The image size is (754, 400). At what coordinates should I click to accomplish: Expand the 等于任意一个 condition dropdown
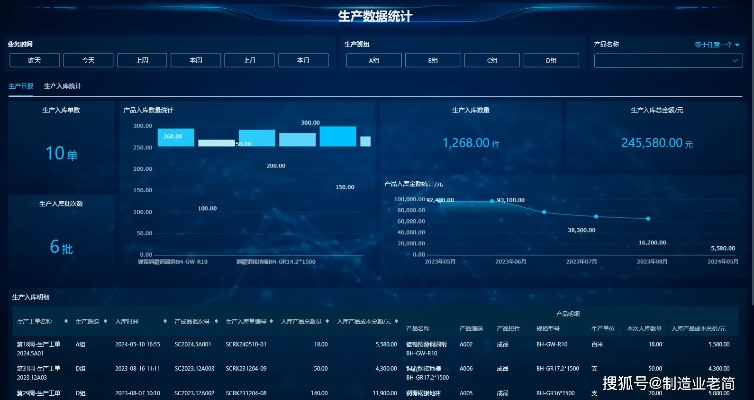pyautogui.click(x=717, y=44)
